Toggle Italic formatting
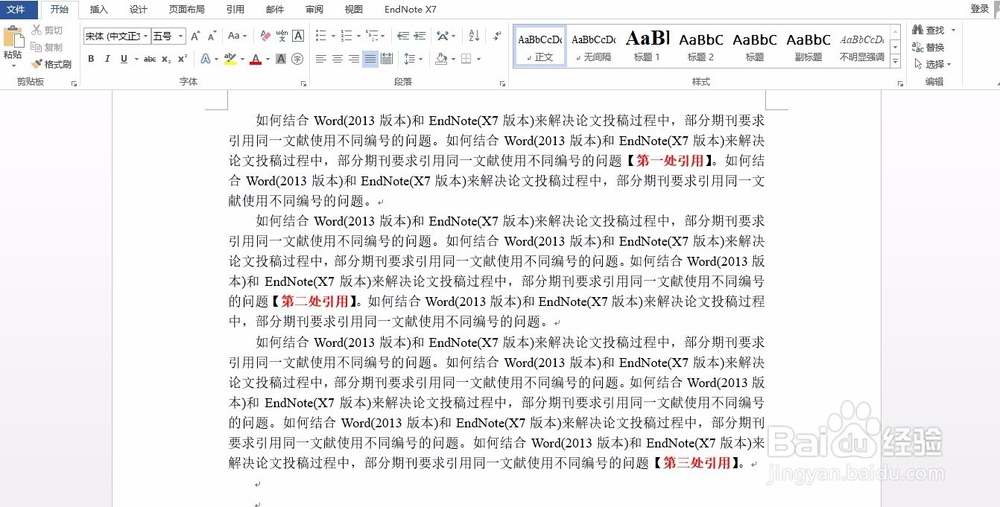Image resolution: width=1000 pixels, height=507 pixels. [x=107, y=59]
